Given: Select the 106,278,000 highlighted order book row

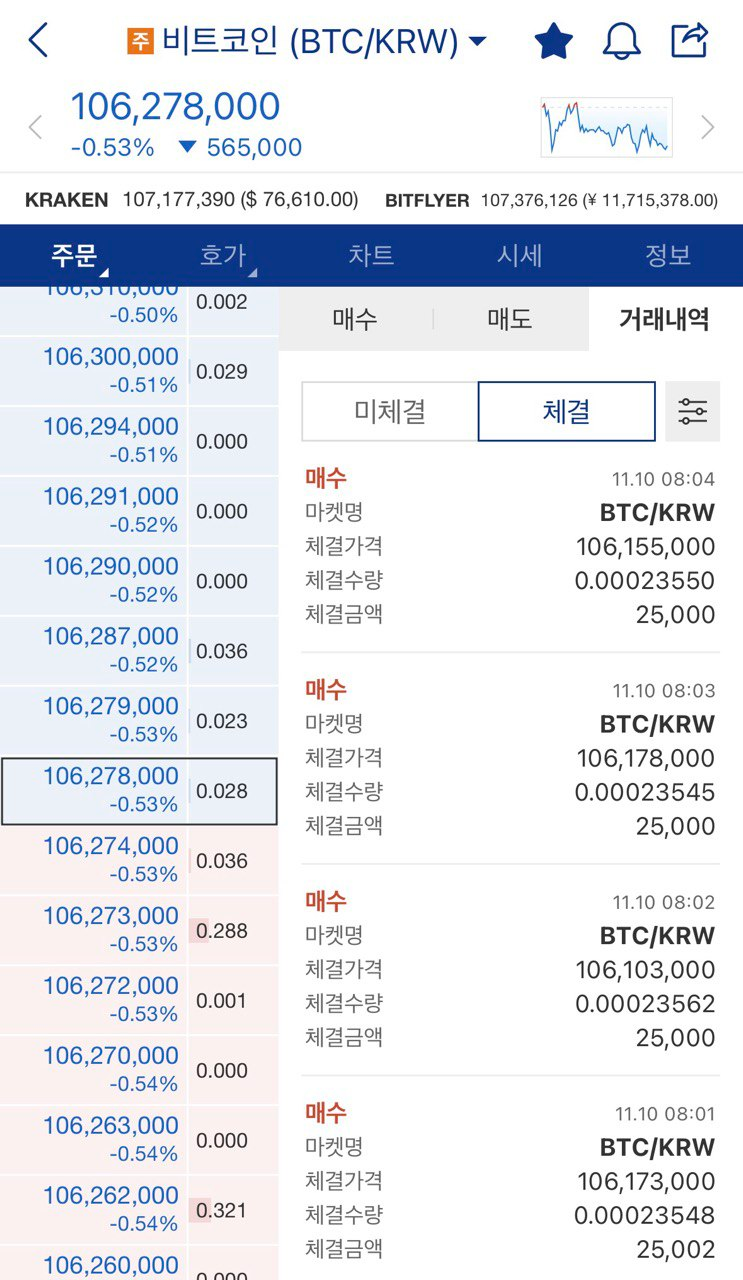Looking at the screenshot, I should click(139, 791).
